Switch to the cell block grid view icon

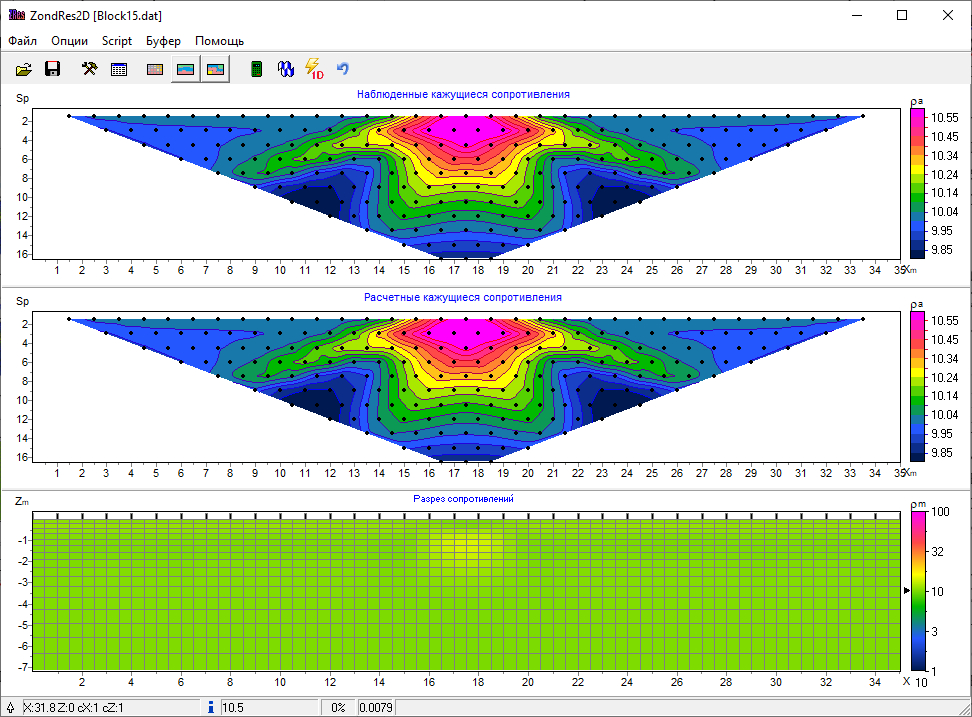click(x=155, y=69)
